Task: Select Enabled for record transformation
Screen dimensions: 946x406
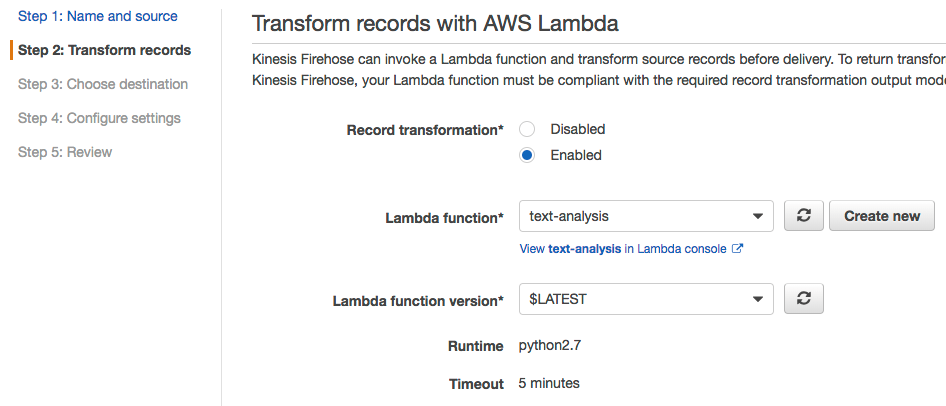Action: pyautogui.click(x=528, y=155)
